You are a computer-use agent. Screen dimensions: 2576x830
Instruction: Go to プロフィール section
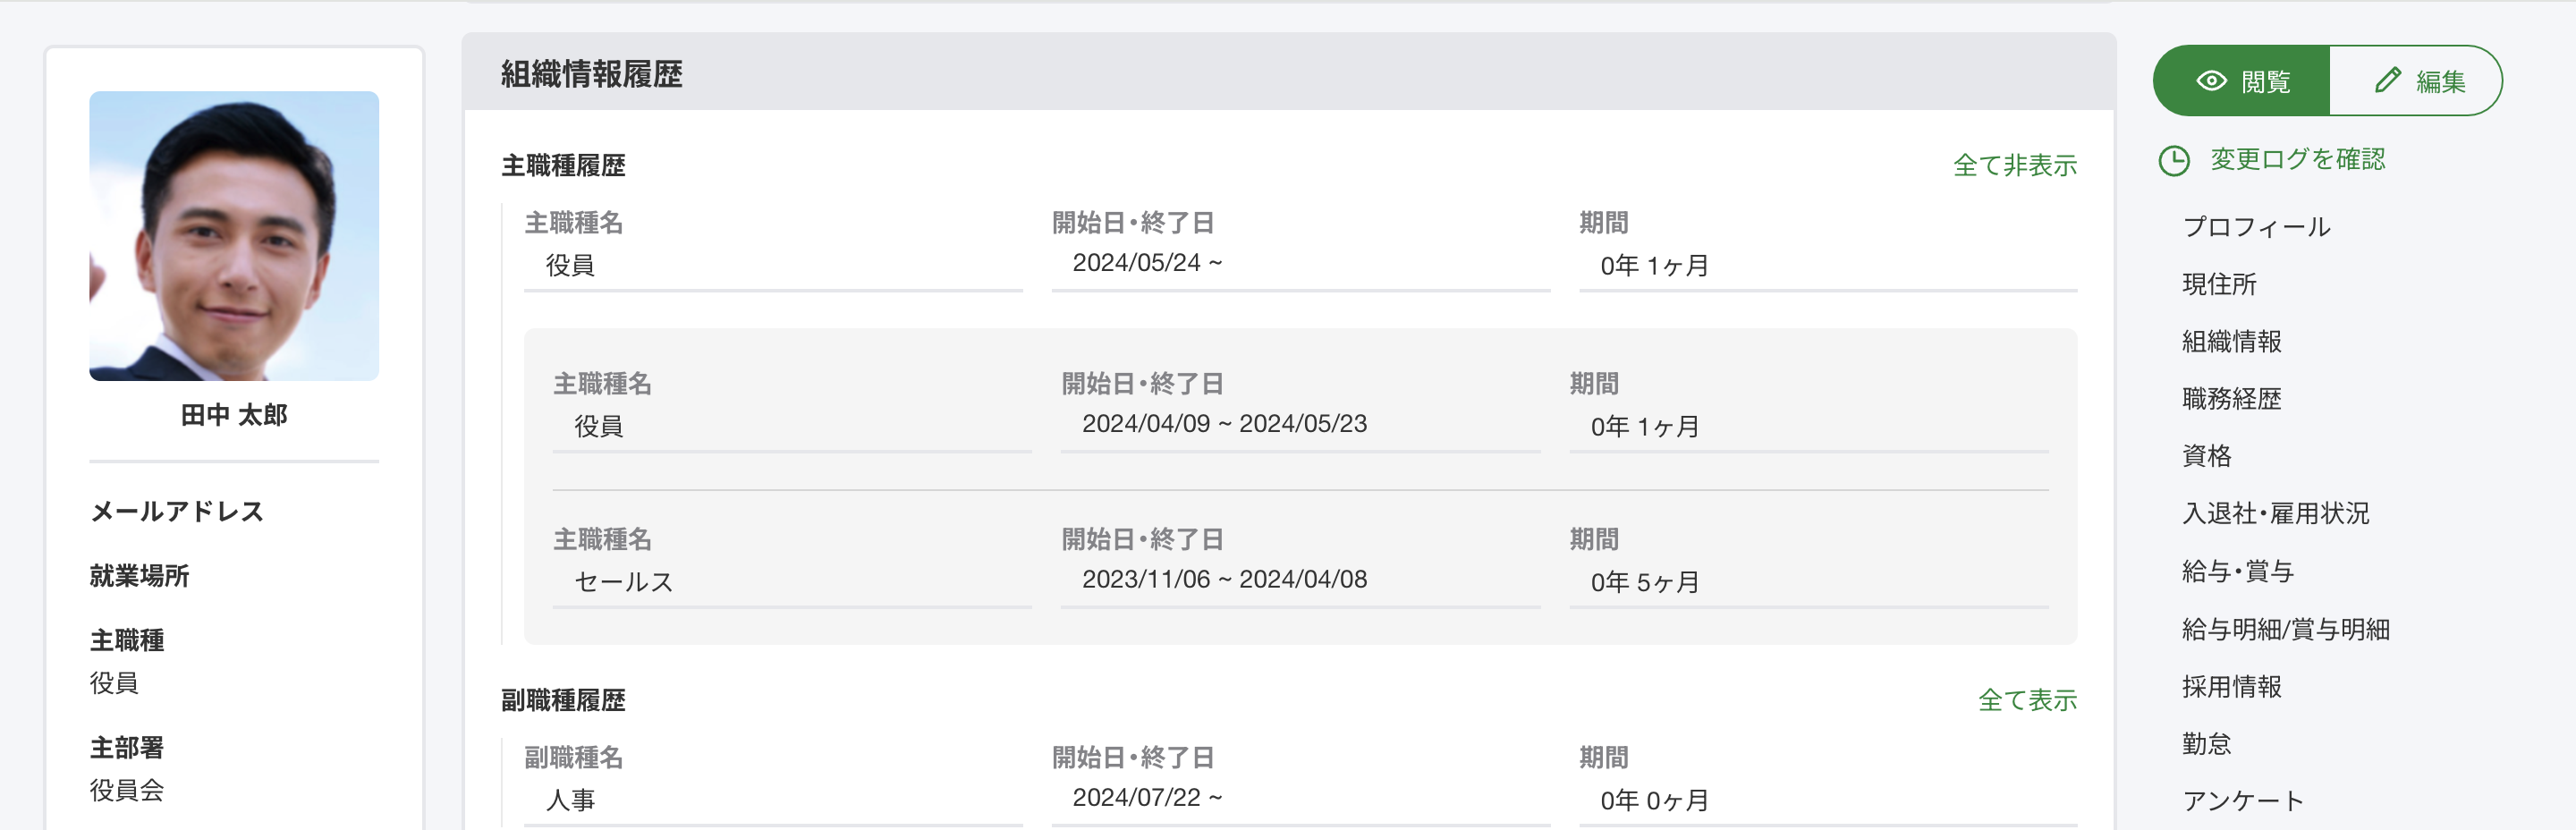(x=2256, y=227)
